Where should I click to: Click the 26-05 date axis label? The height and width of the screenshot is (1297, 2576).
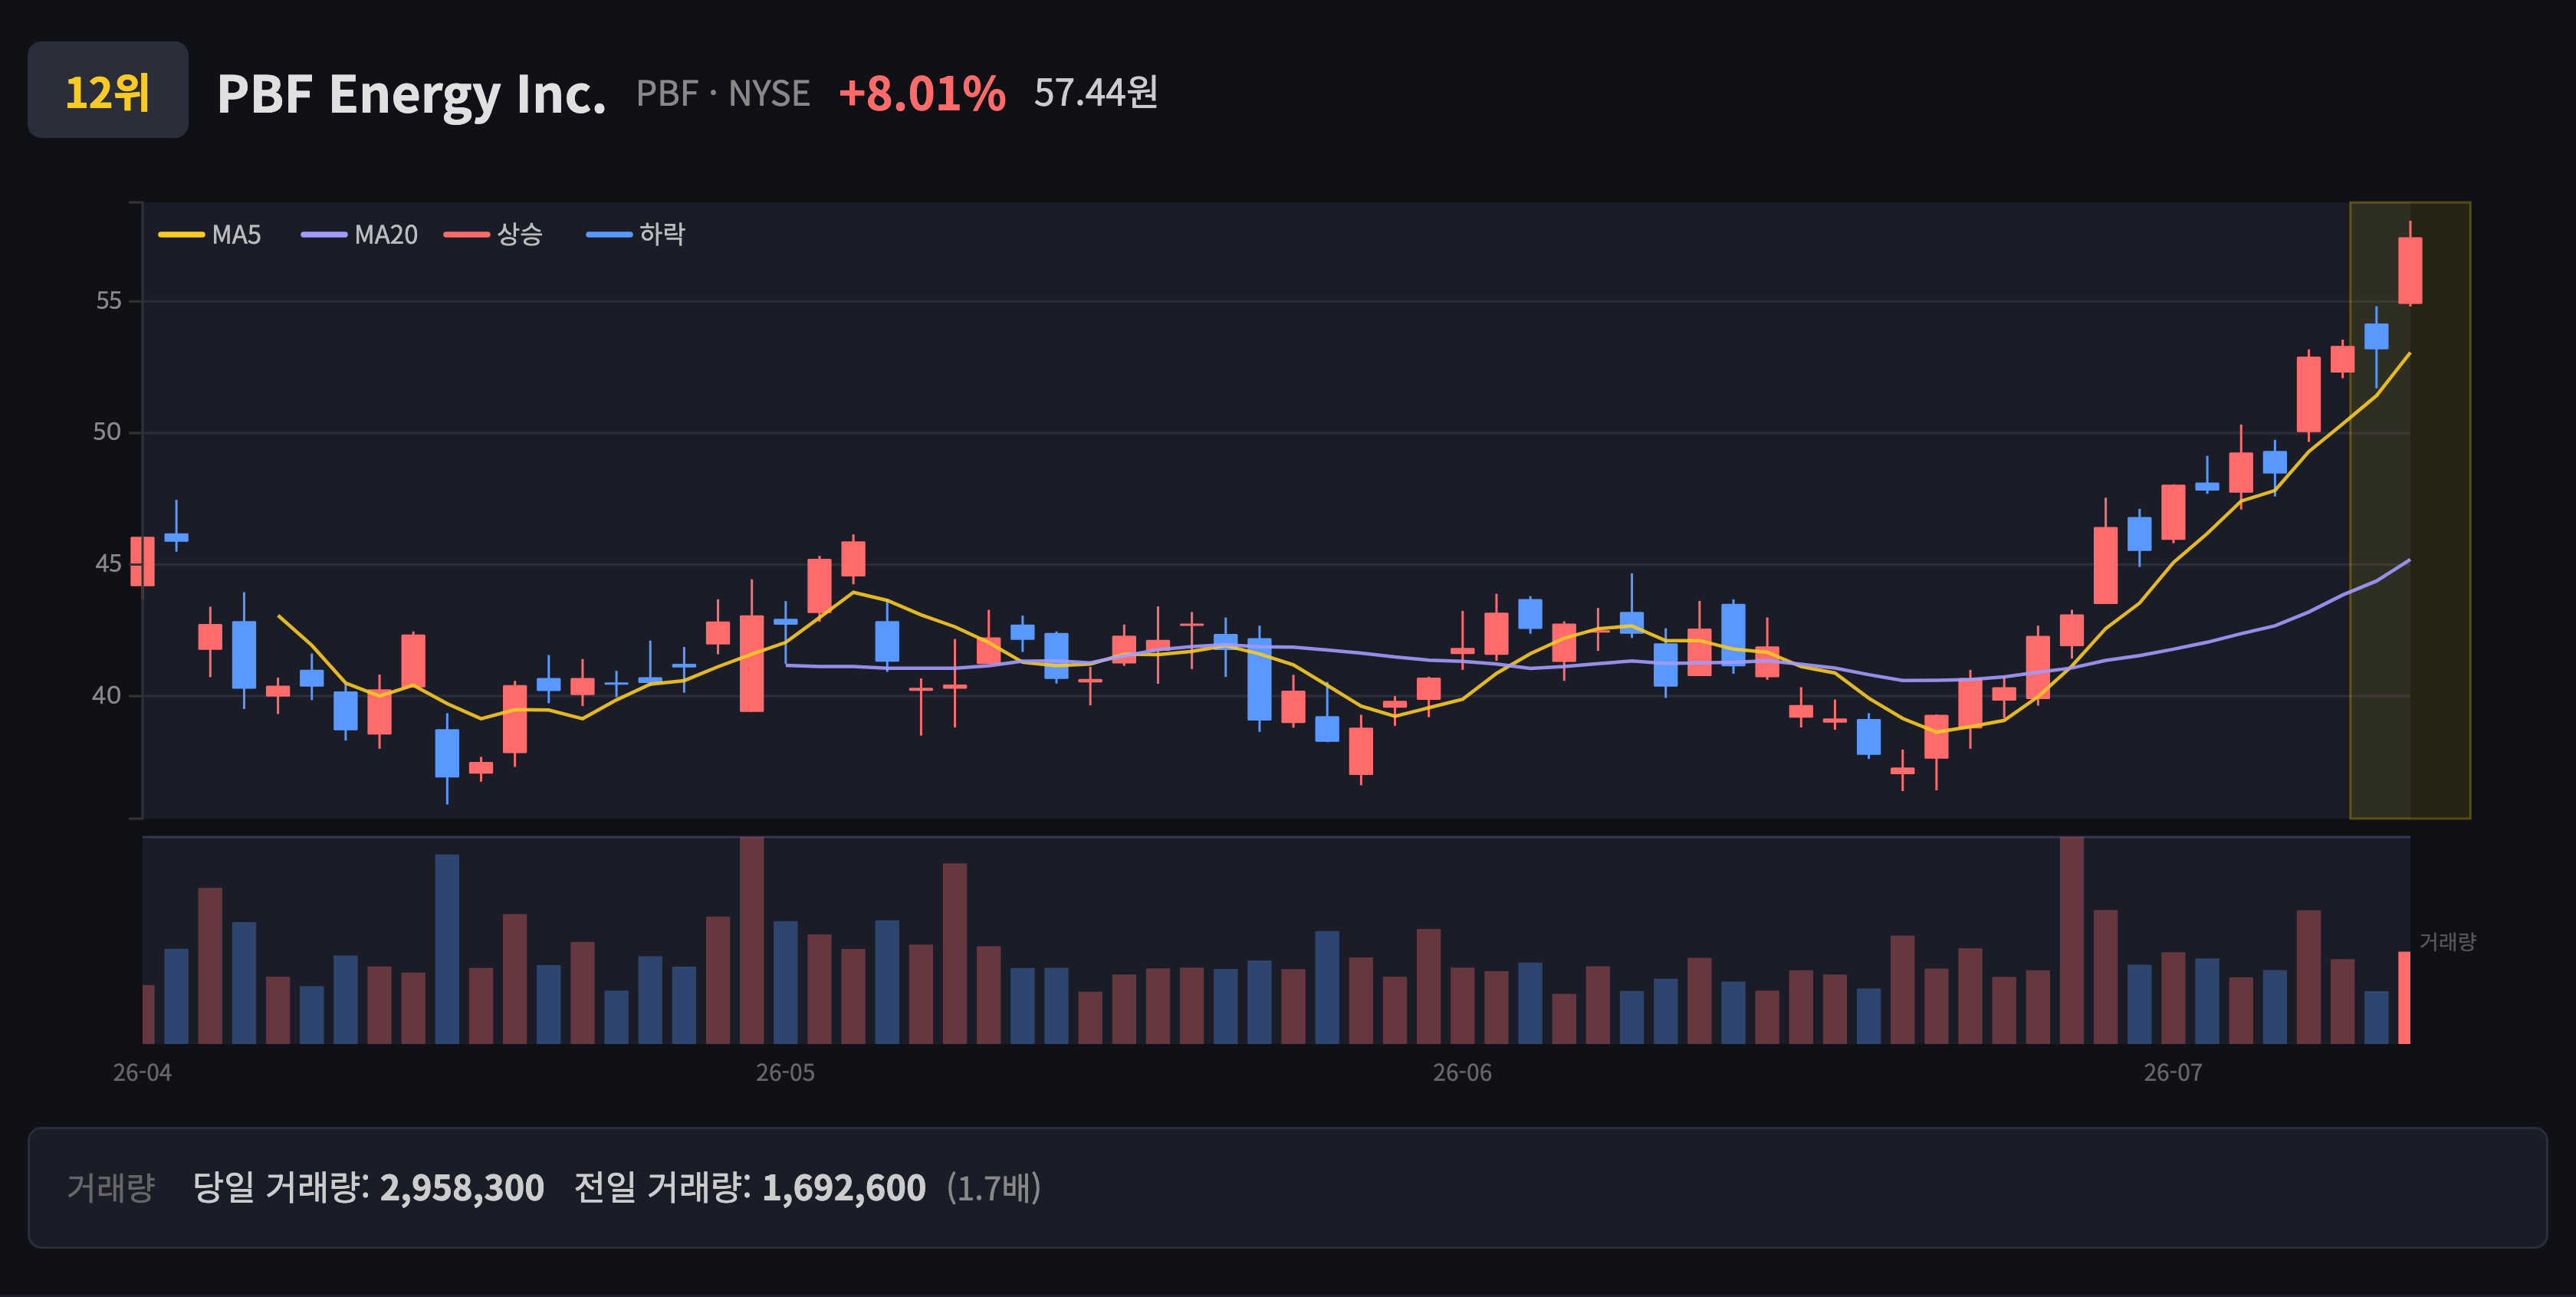tap(785, 1073)
